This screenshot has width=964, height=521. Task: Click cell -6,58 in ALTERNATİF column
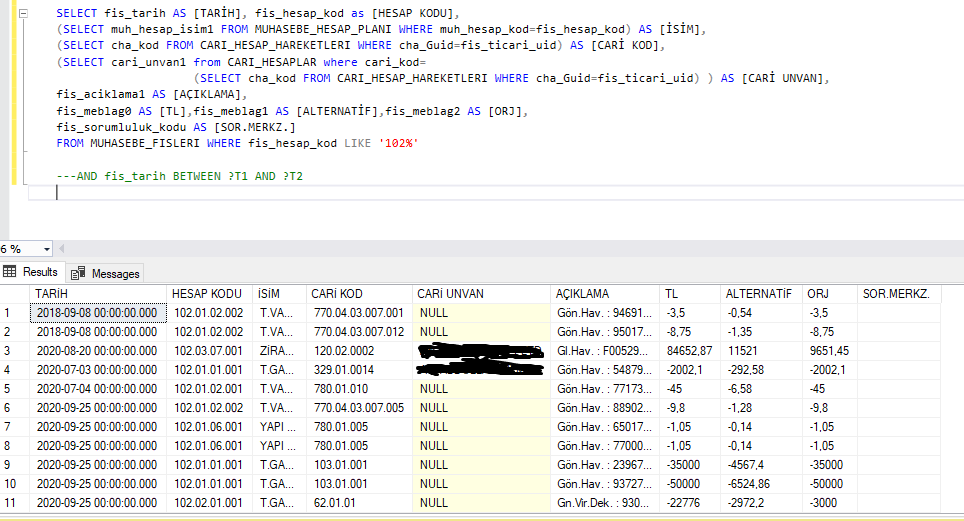(761, 389)
